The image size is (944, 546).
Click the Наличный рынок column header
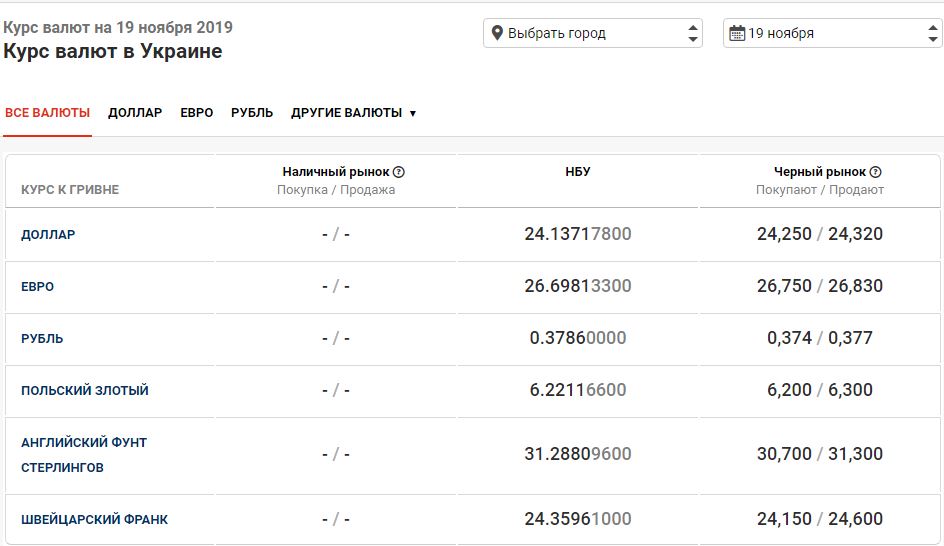(x=336, y=172)
